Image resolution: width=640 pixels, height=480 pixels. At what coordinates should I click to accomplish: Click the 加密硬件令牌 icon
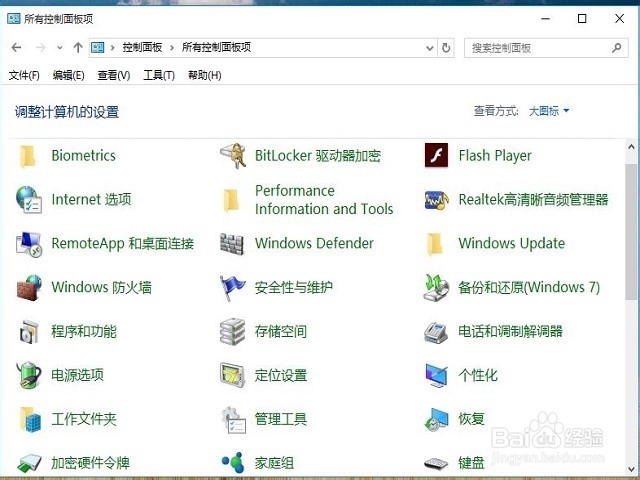(x=29, y=464)
